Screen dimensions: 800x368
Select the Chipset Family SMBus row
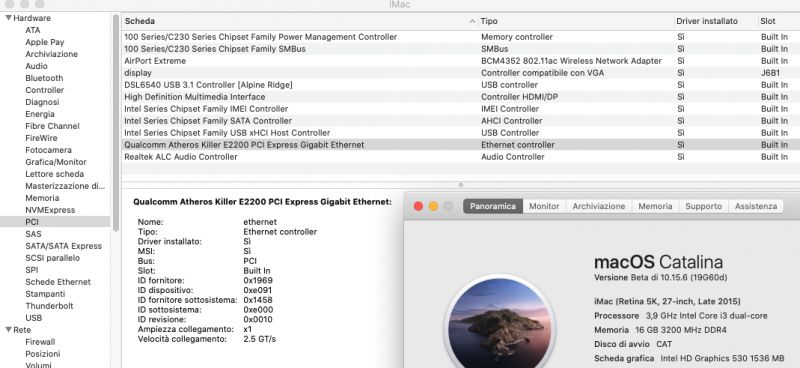point(461,49)
